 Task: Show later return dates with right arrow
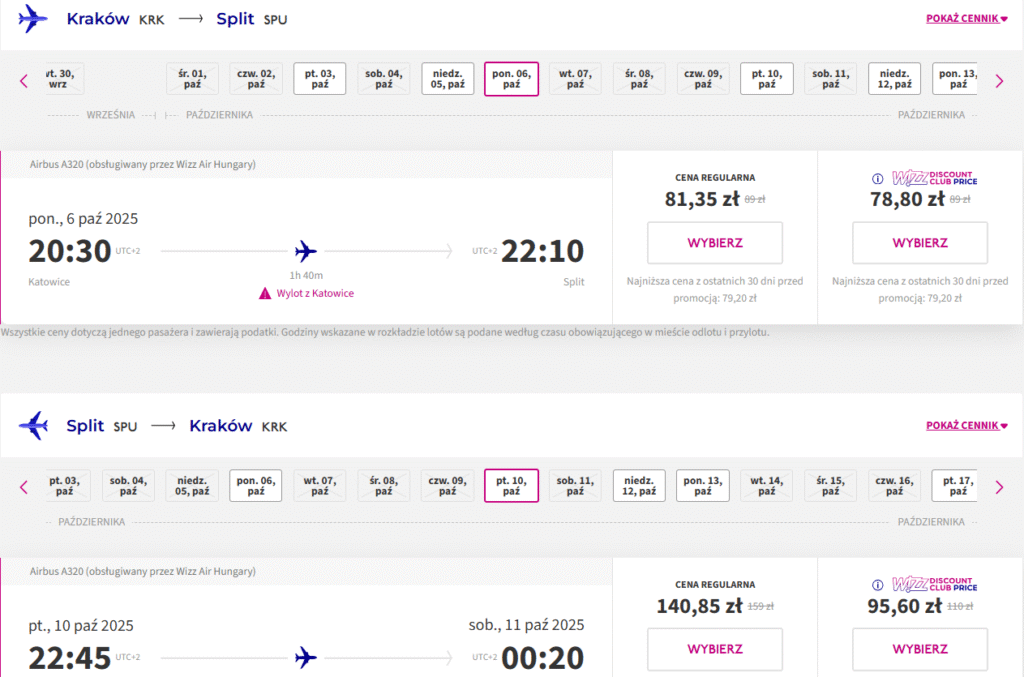tap(999, 487)
